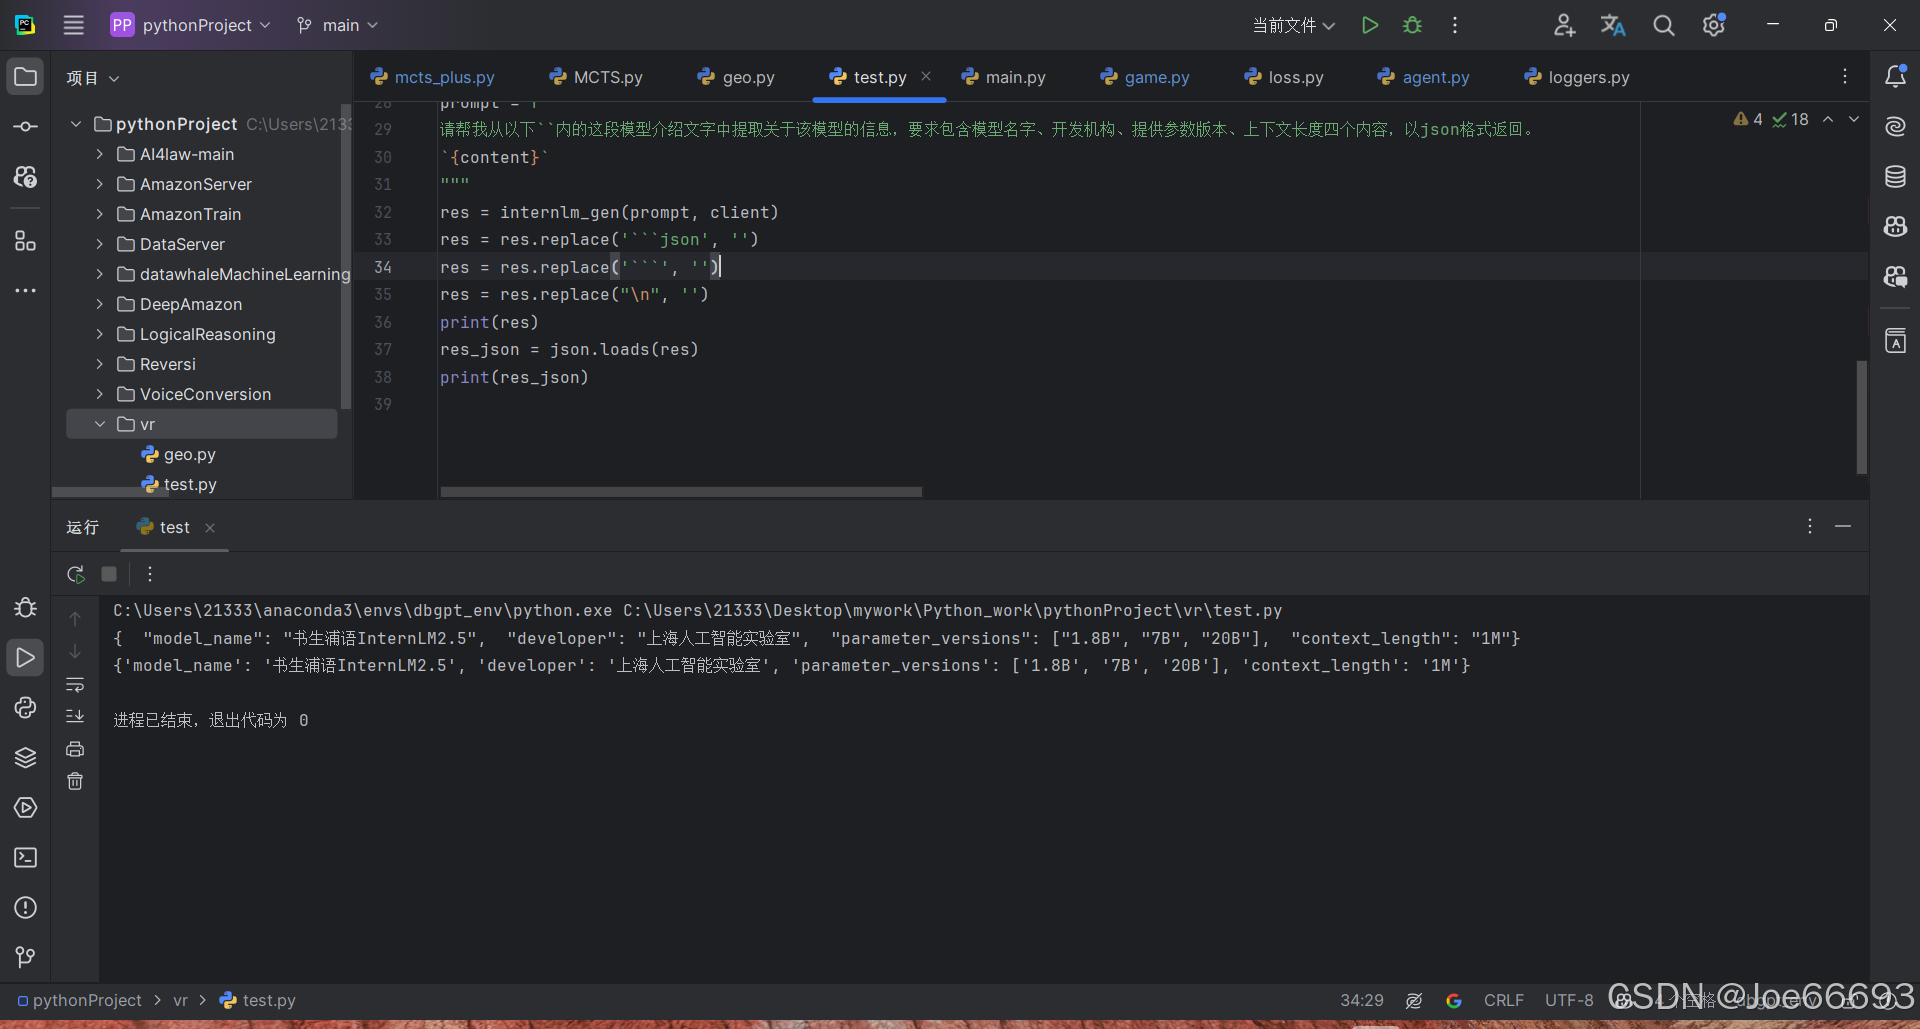Screen dimensions: 1920x1029
Task: Go to next highlighted problem arrow
Action: (x=1854, y=119)
